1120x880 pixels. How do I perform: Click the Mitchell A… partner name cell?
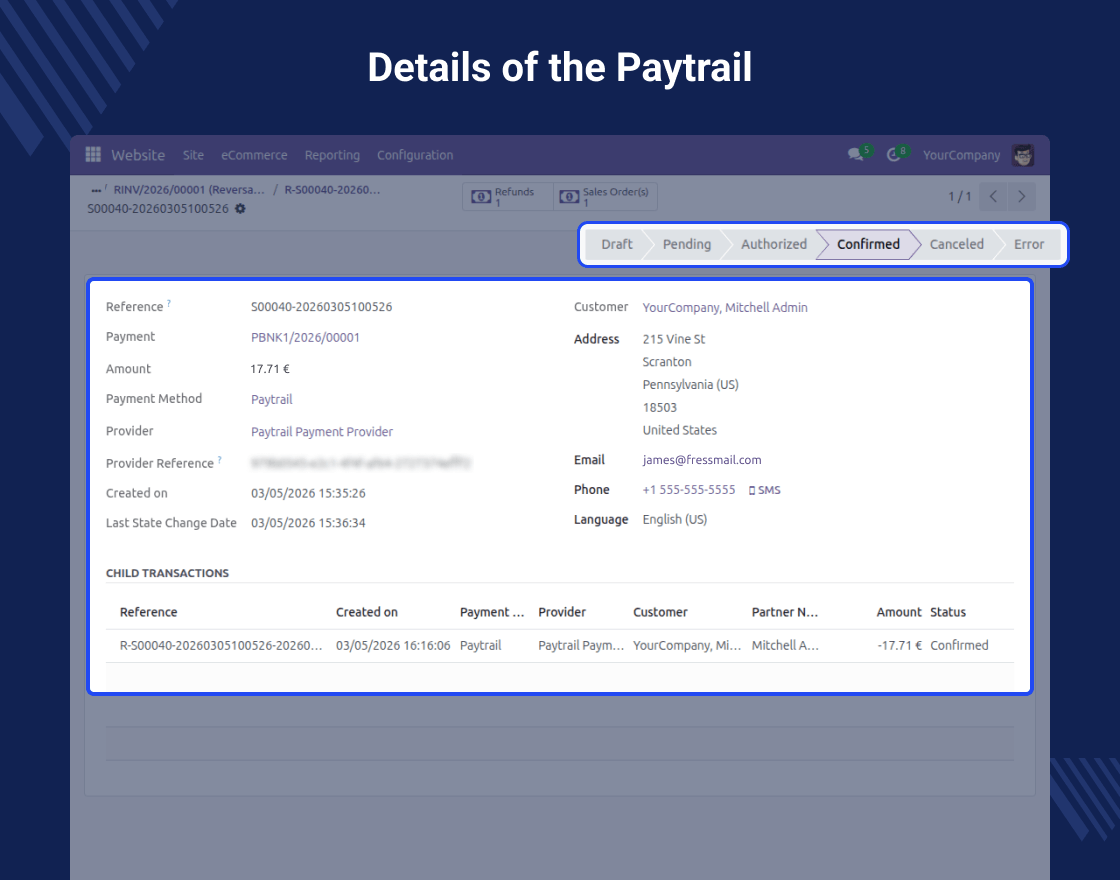click(x=785, y=646)
